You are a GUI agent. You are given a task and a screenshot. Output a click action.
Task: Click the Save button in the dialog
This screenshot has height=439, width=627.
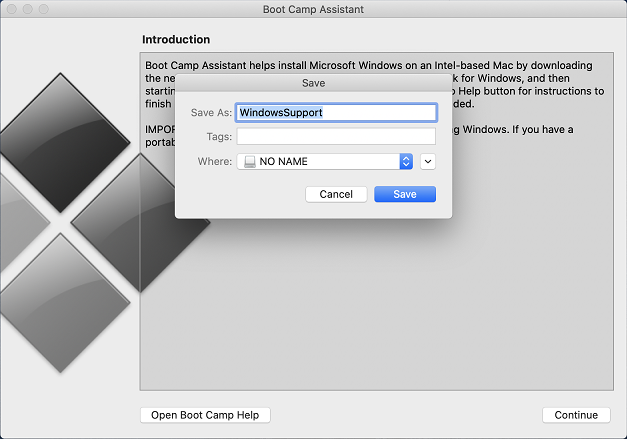pos(405,194)
